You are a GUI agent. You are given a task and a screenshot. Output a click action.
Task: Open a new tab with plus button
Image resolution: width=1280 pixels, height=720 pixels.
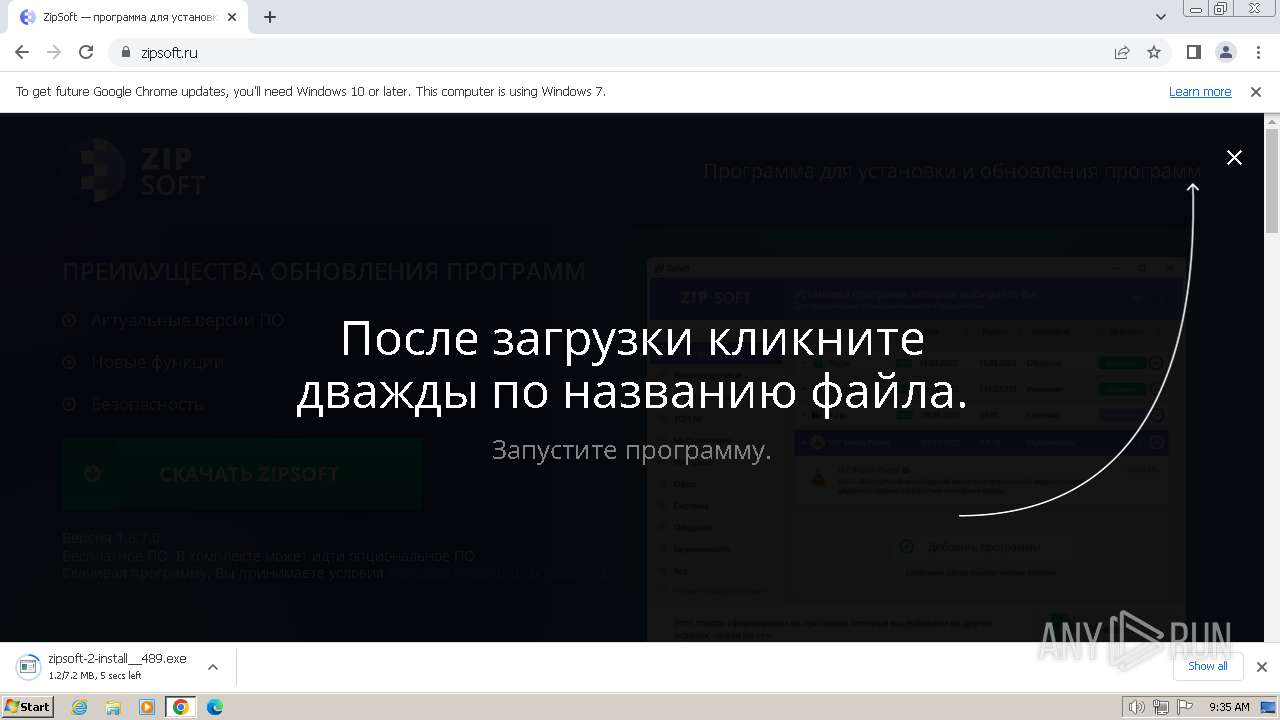[270, 17]
